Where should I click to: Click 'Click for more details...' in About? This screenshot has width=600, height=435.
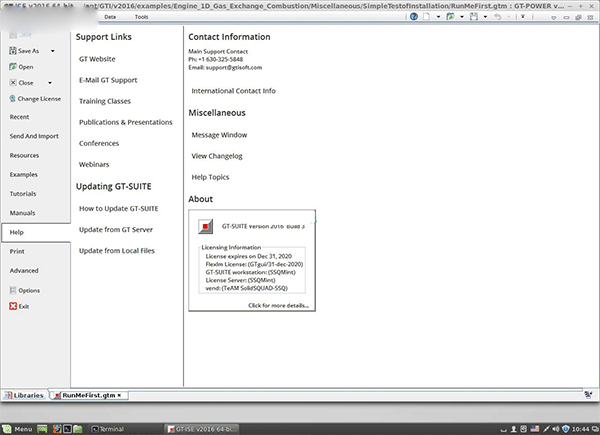(x=278, y=305)
